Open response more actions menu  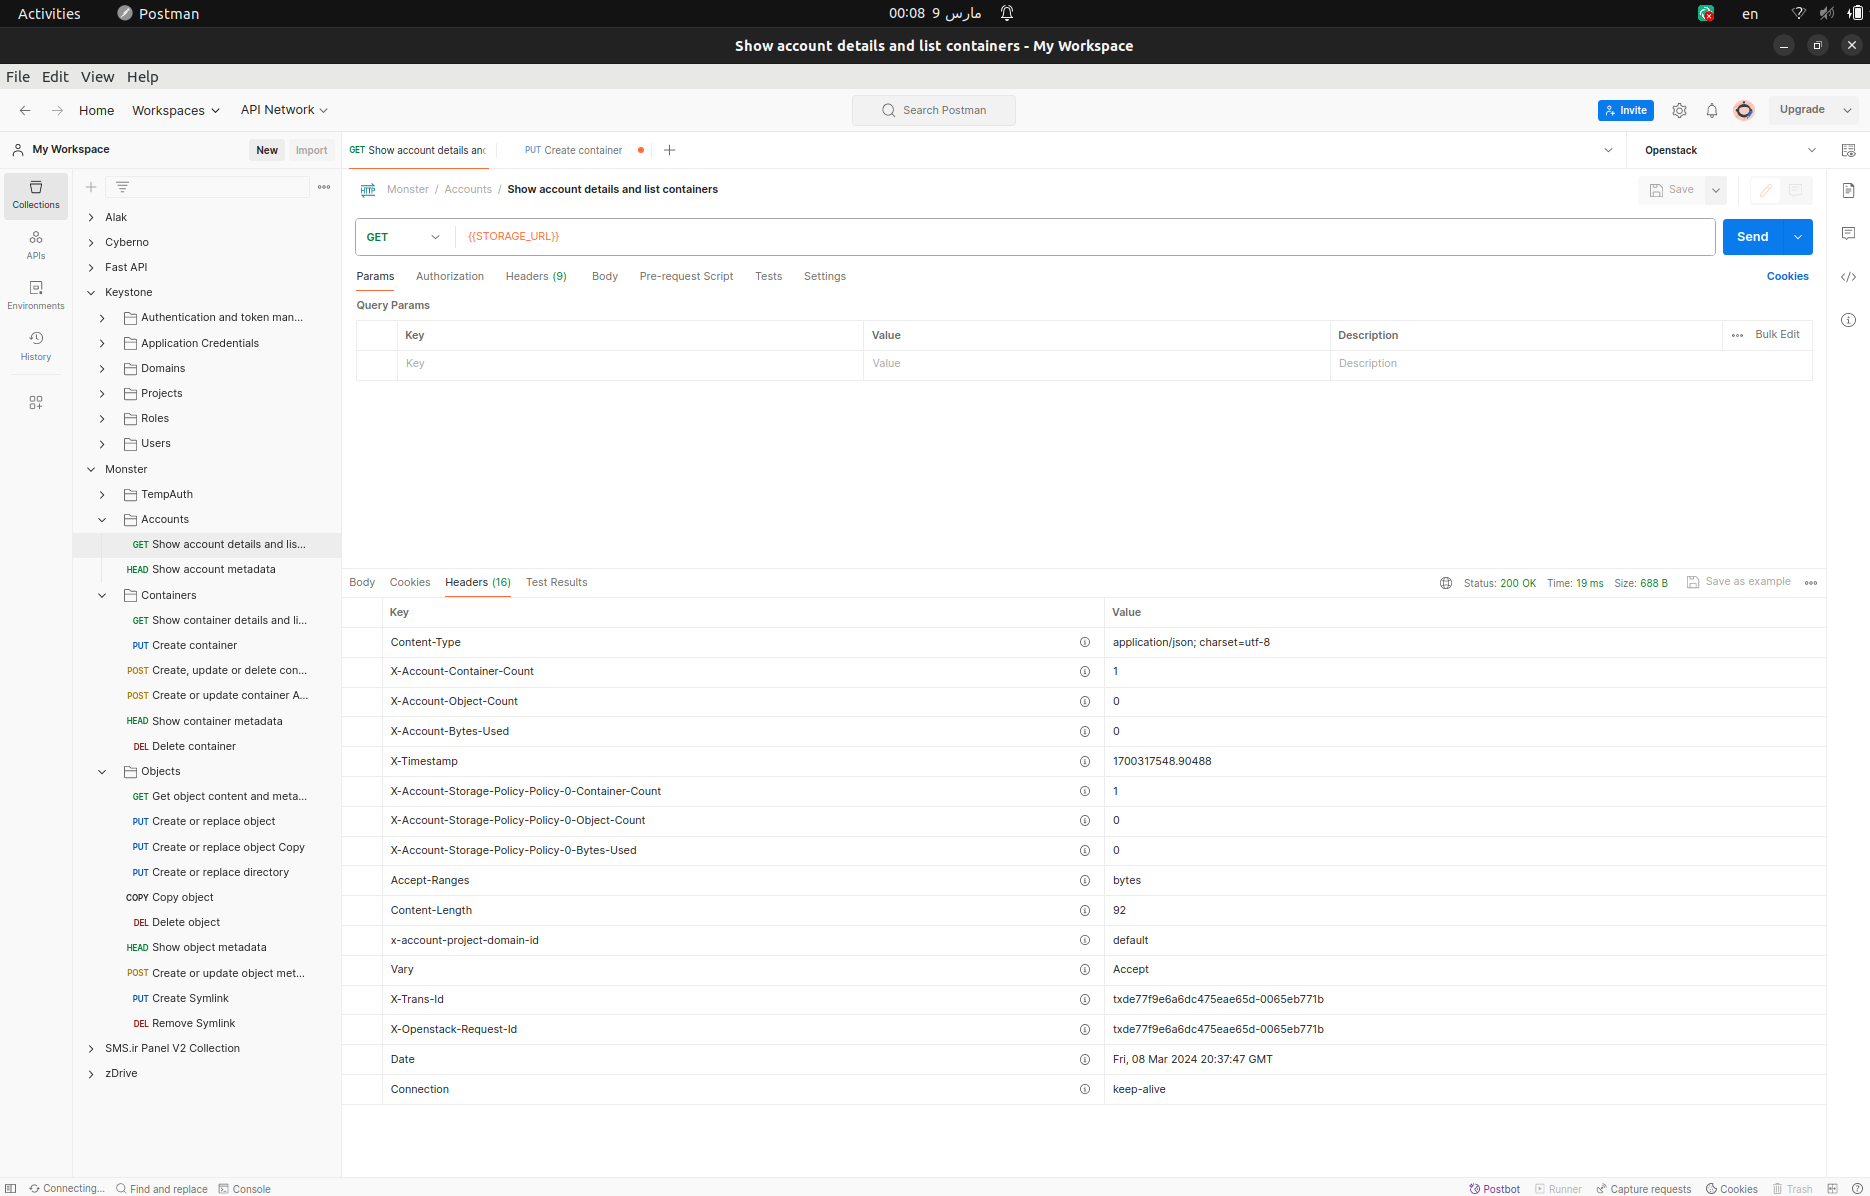point(1811,583)
